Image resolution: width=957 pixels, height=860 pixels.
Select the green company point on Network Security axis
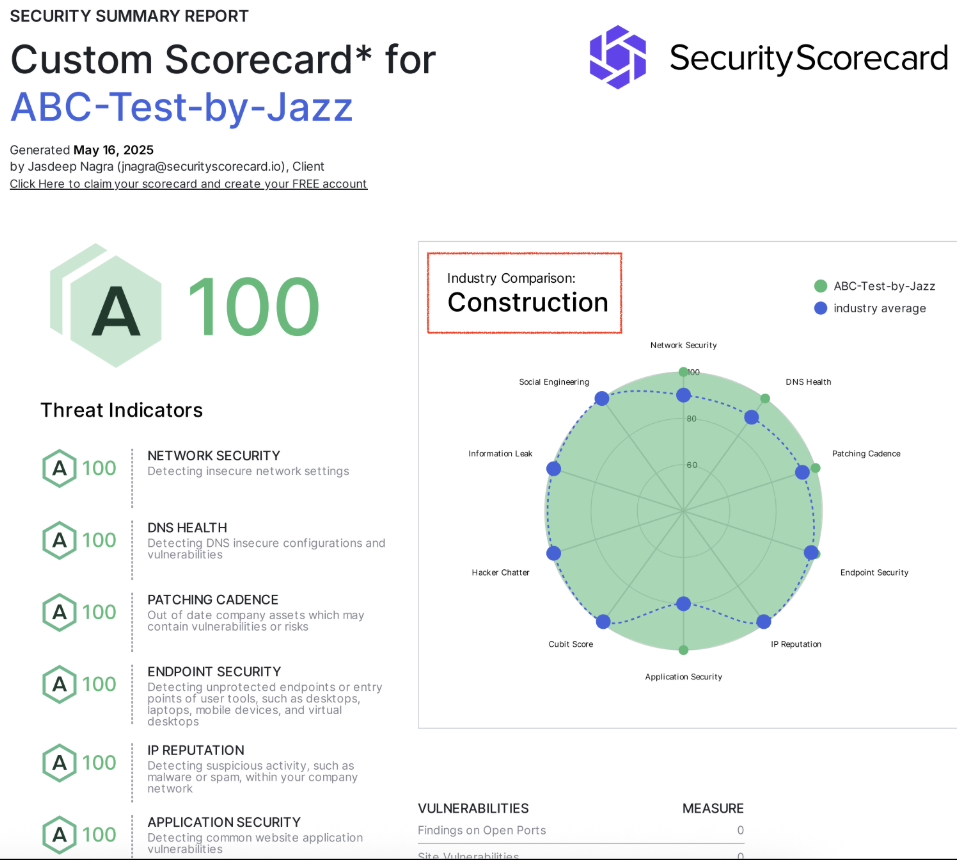click(x=684, y=372)
